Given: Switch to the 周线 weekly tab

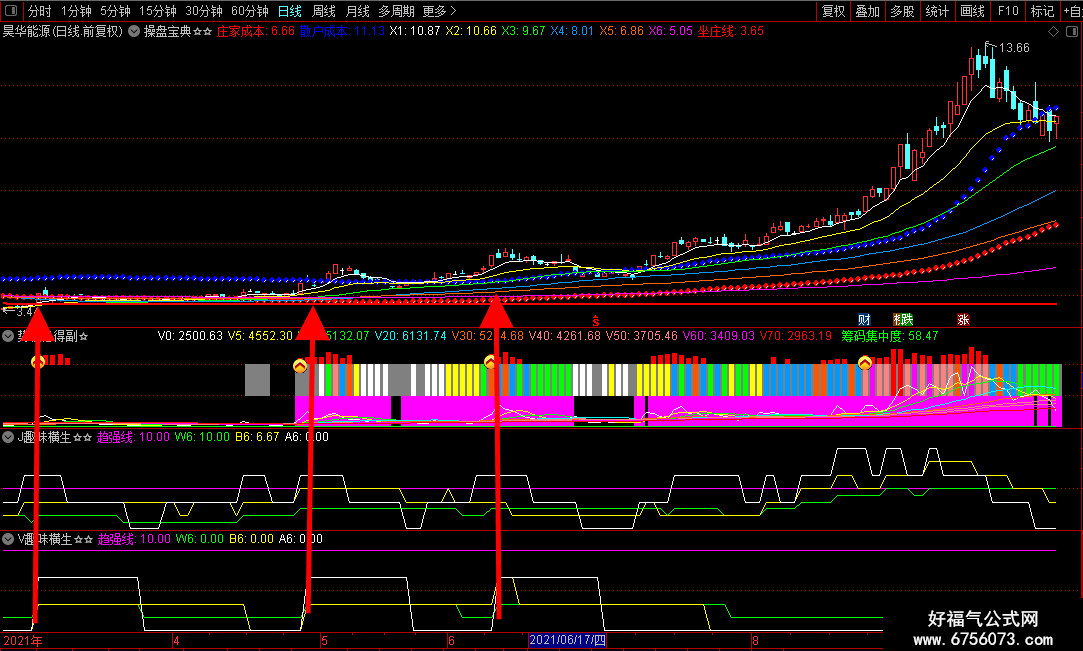Looking at the screenshot, I should coord(323,11).
